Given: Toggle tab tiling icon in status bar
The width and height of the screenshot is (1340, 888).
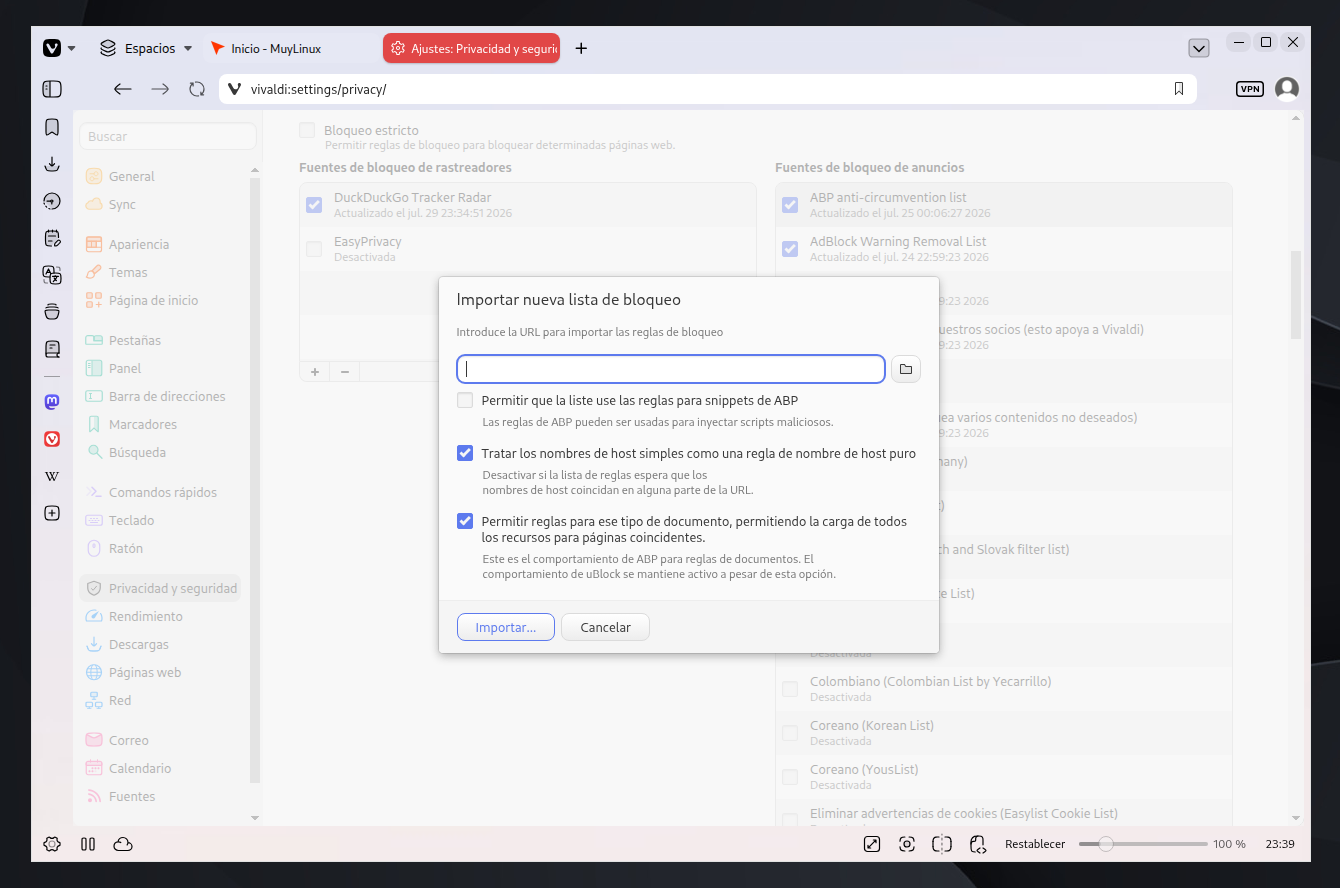Looking at the screenshot, I should coord(942,844).
